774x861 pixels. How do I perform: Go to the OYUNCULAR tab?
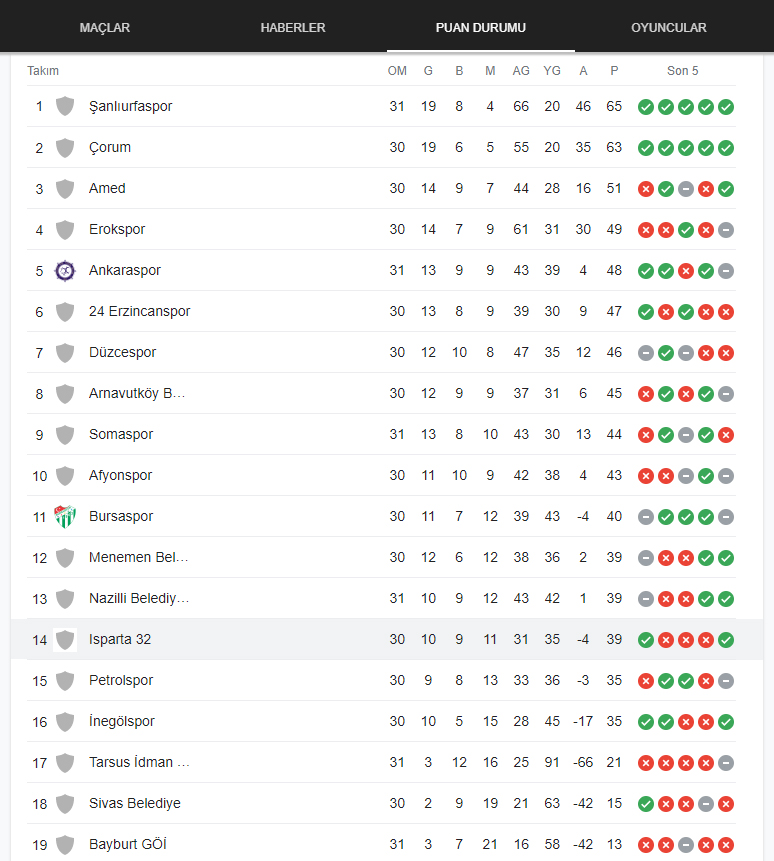pos(669,27)
